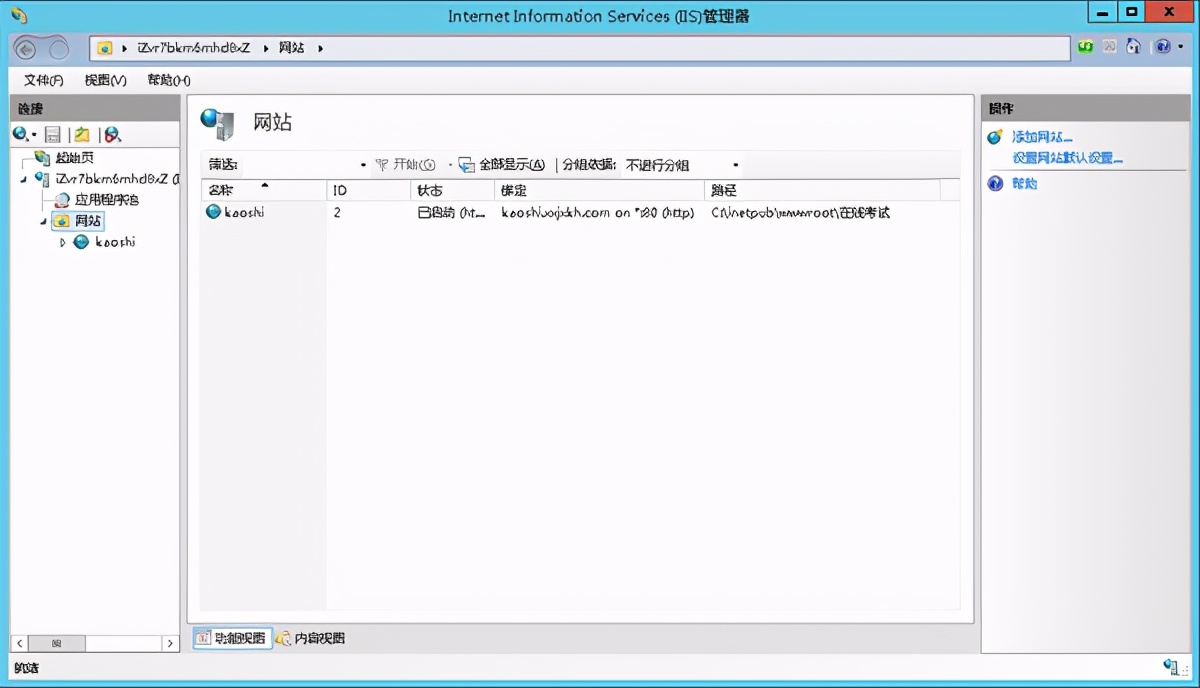Click inside the 筛选 filter input box

pyautogui.click(x=300, y=164)
